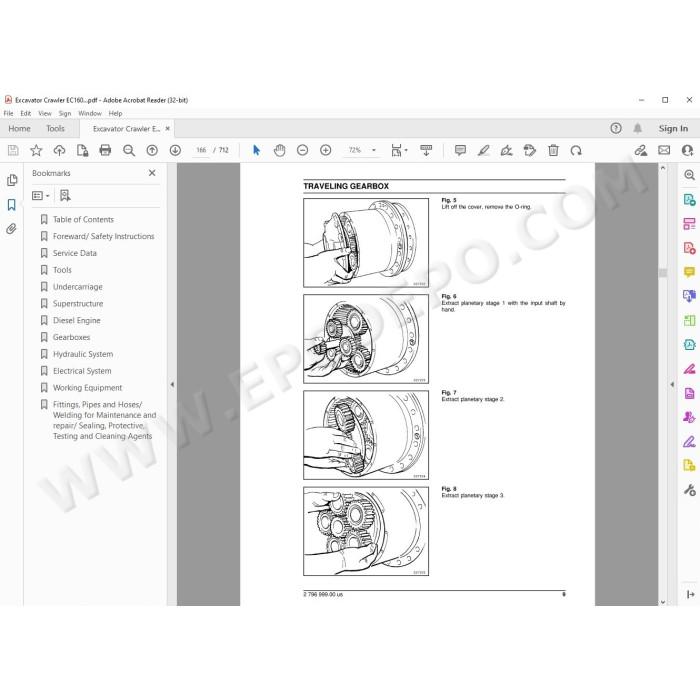Viewport: 700px width, 700px height.
Task: Go to previous page arrow
Action: (x=152, y=150)
